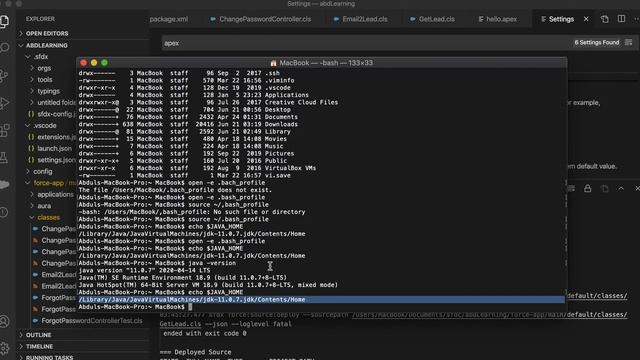
Task: Expand the Outline section
Action: pos(38,335)
